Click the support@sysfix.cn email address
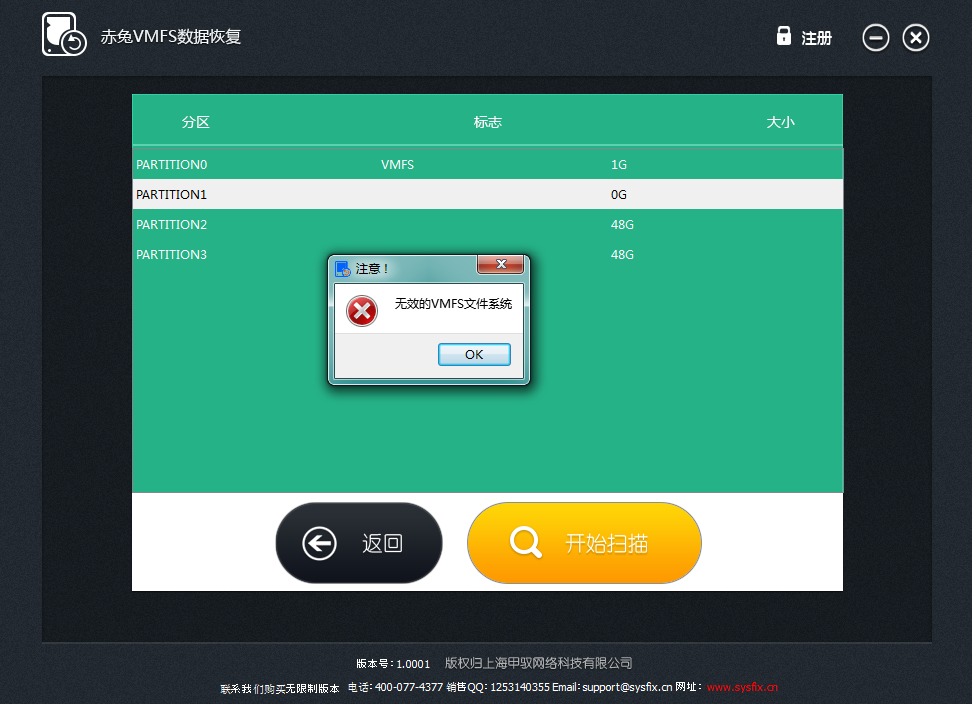 point(627,687)
